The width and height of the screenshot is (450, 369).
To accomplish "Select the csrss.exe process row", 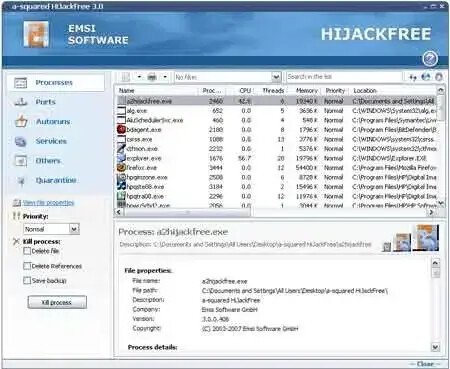I will (277, 139).
